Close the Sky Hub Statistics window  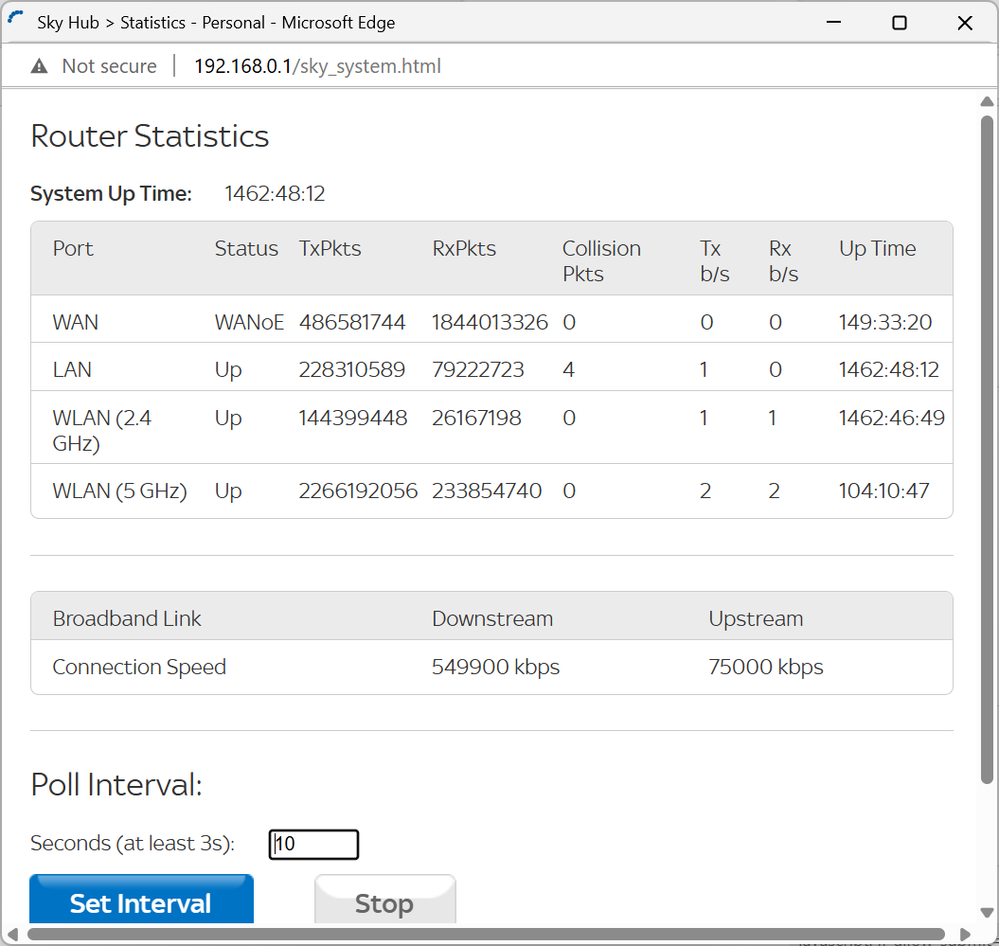[x=964, y=22]
